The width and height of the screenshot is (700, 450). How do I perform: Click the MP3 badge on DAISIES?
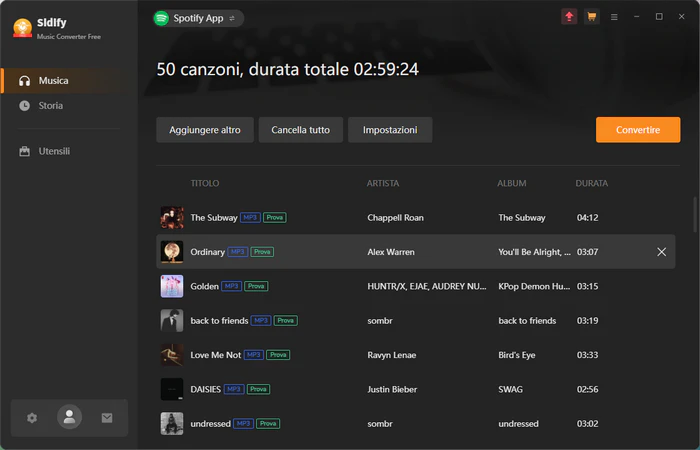point(234,389)
